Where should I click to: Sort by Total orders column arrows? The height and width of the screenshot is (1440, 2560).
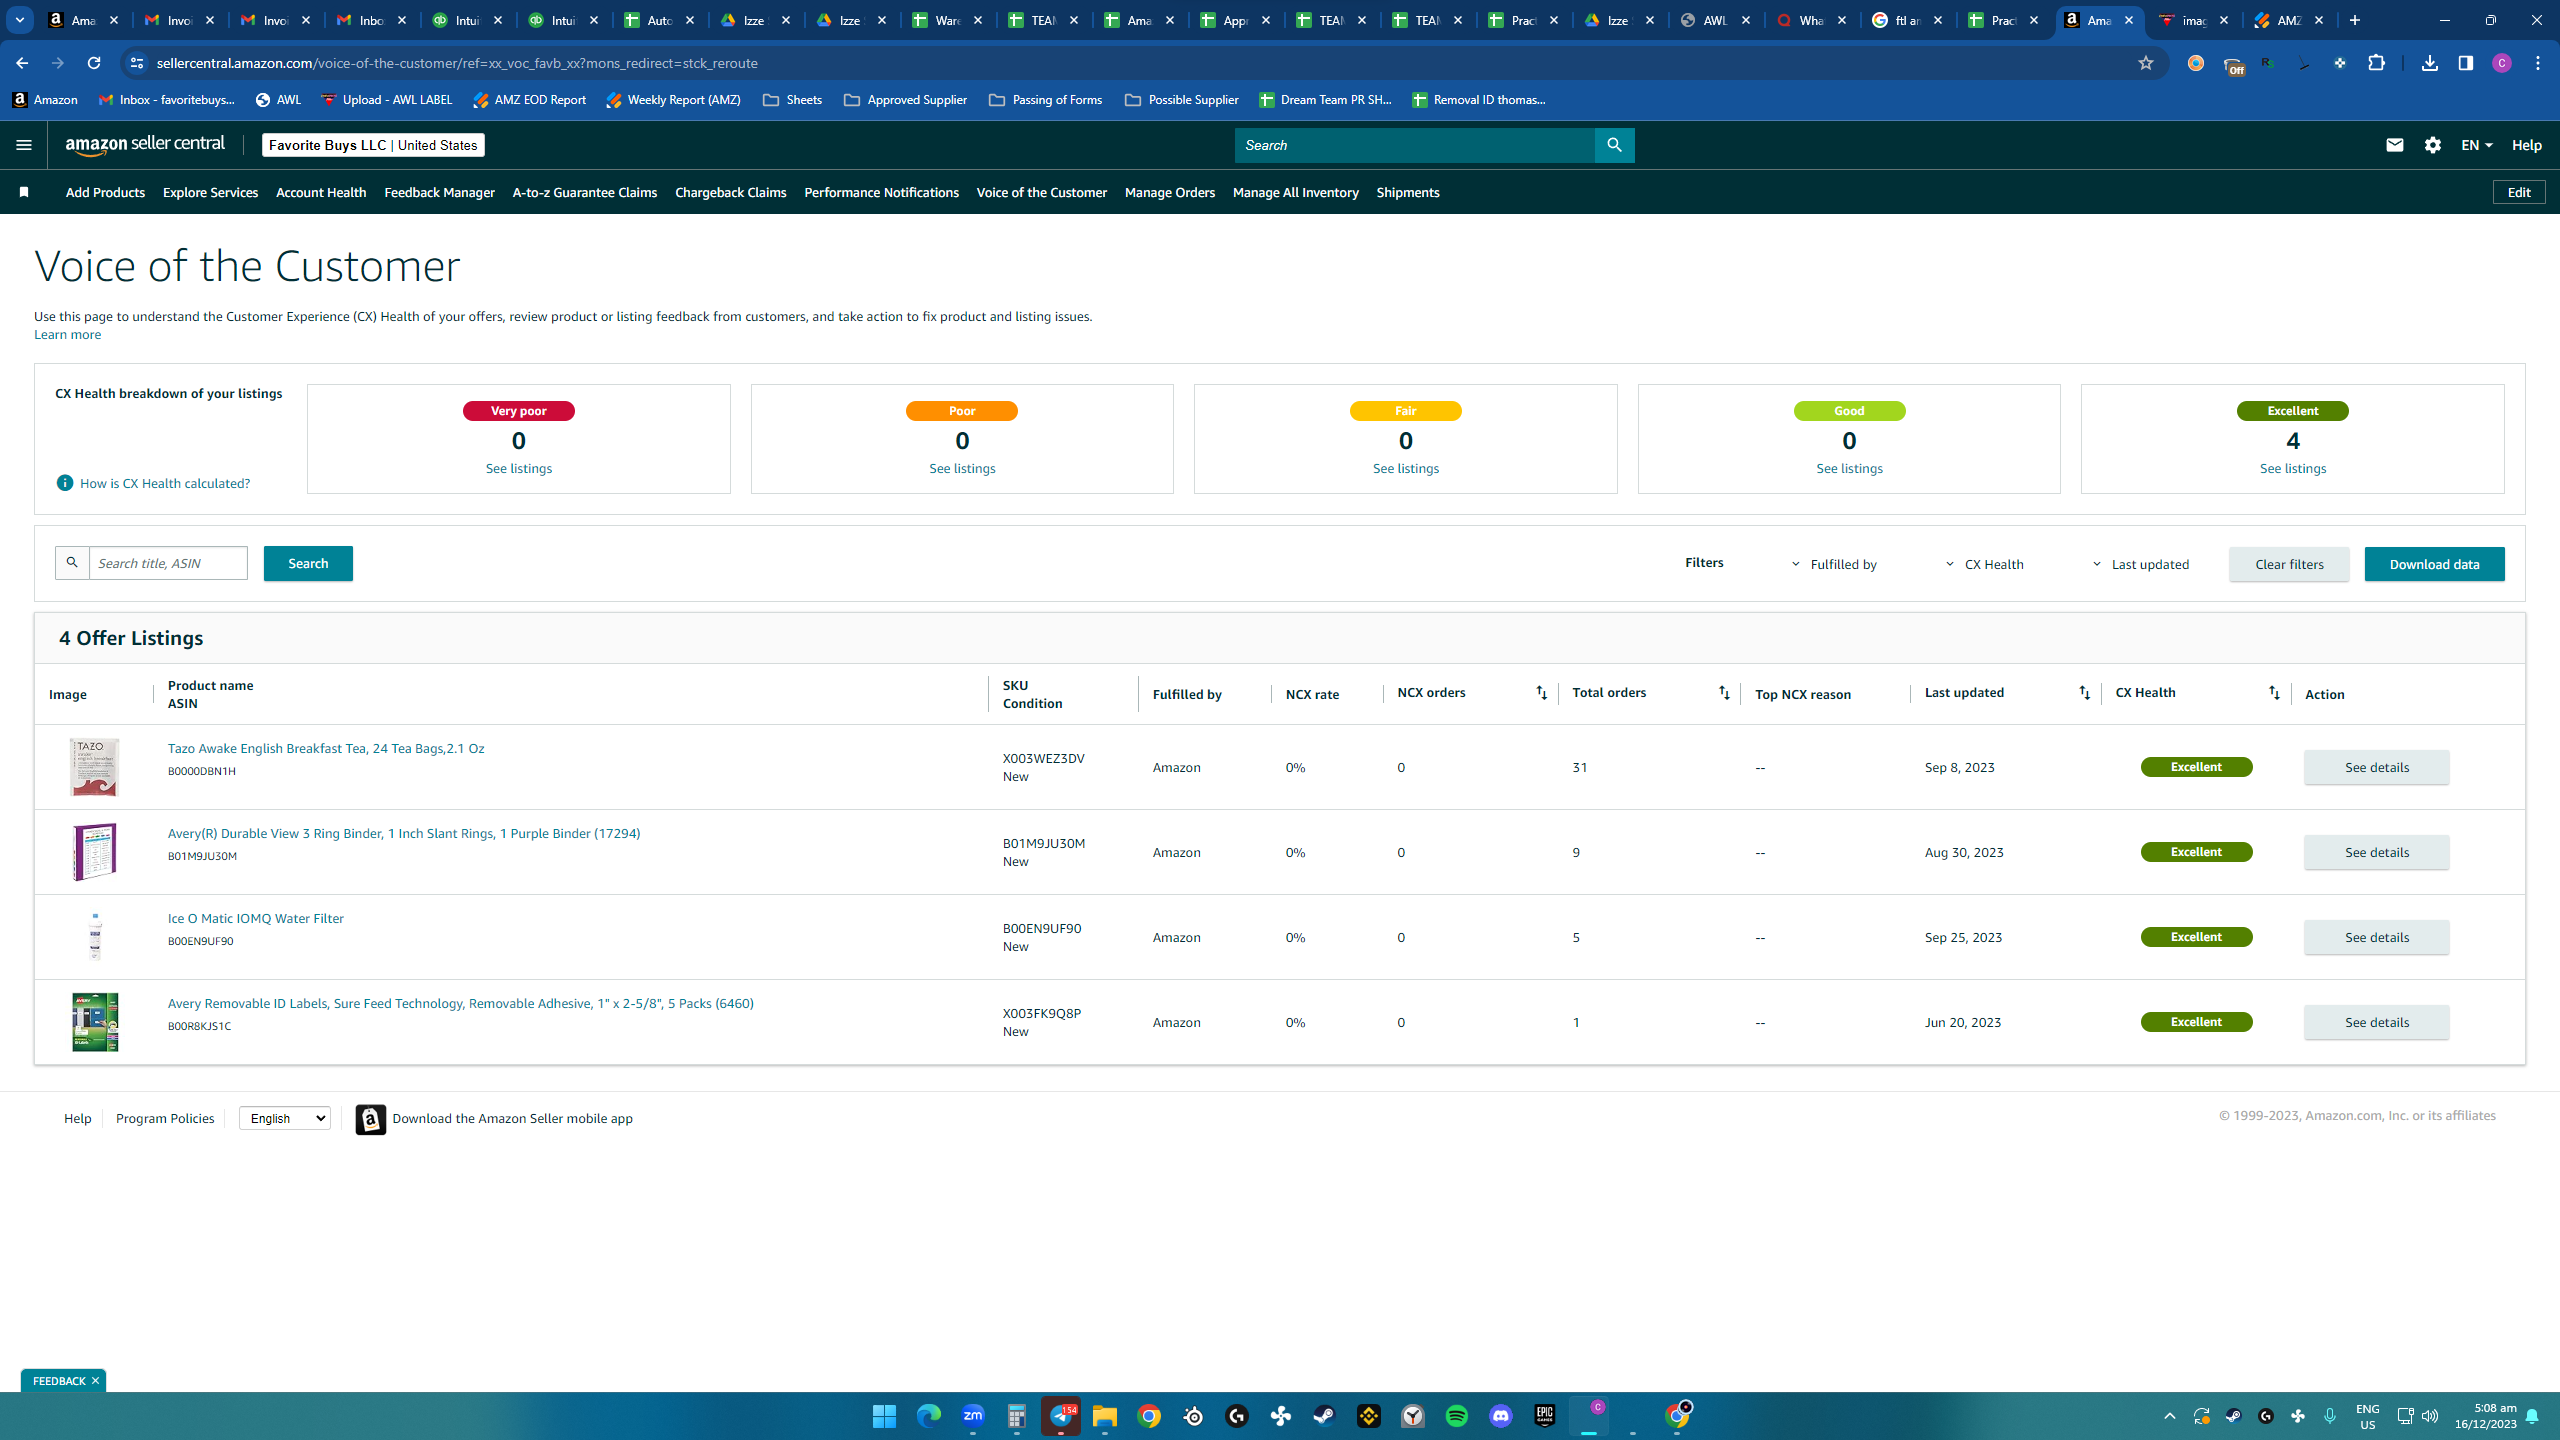(1724, 693)
